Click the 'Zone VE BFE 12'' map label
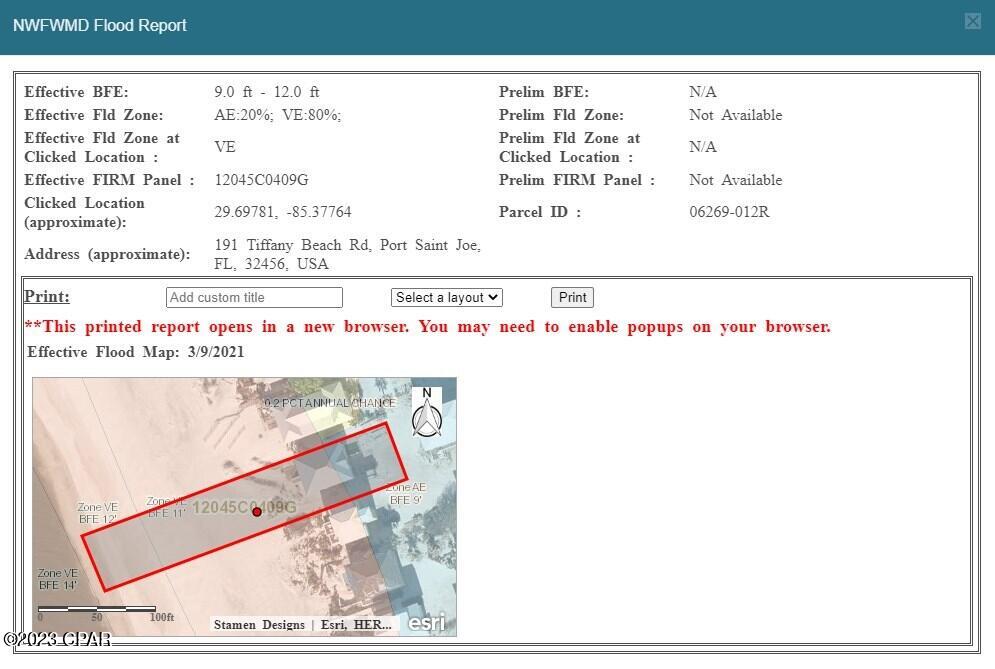Screen dimensions: 995x669 click(x=98, y=513)
